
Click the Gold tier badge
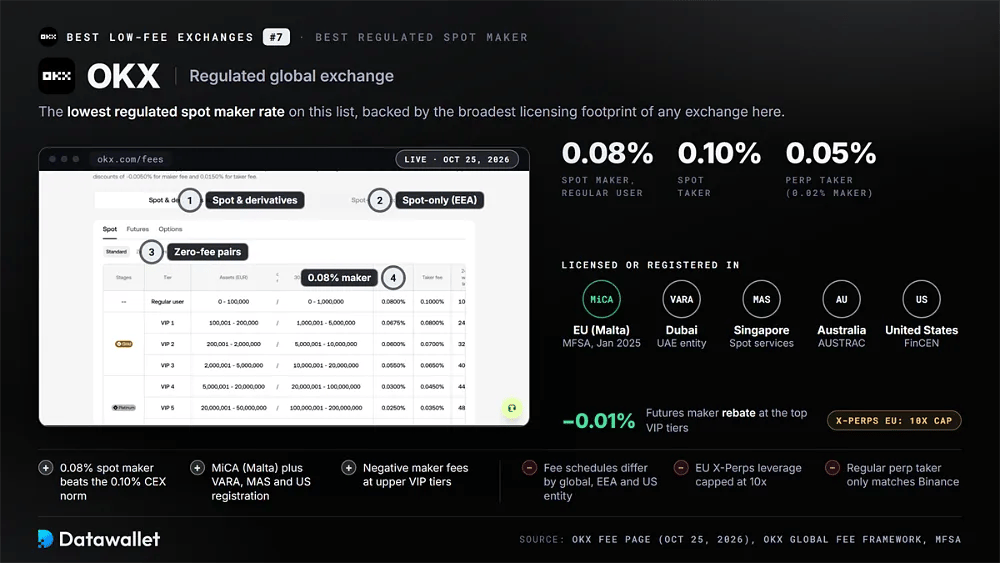click(124, 344)
